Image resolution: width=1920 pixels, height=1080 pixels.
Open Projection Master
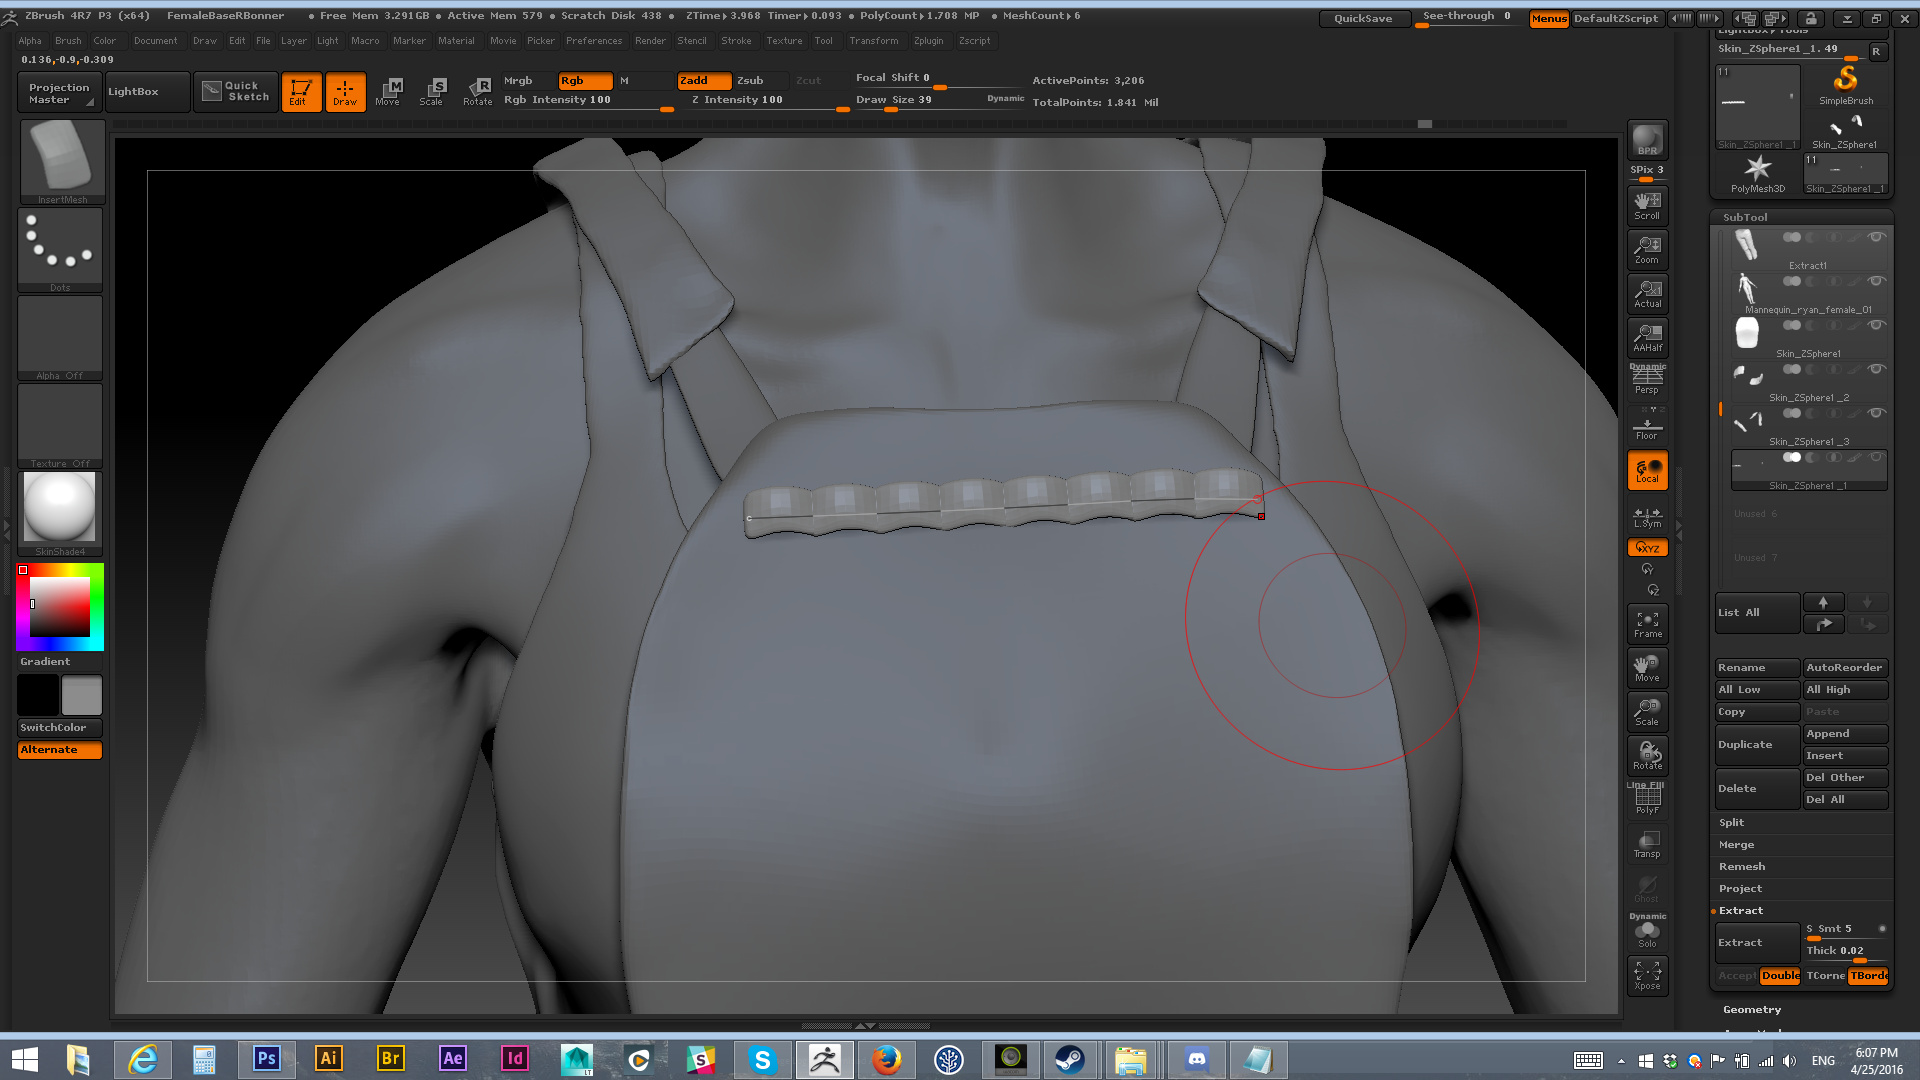(x=60, y=92)
